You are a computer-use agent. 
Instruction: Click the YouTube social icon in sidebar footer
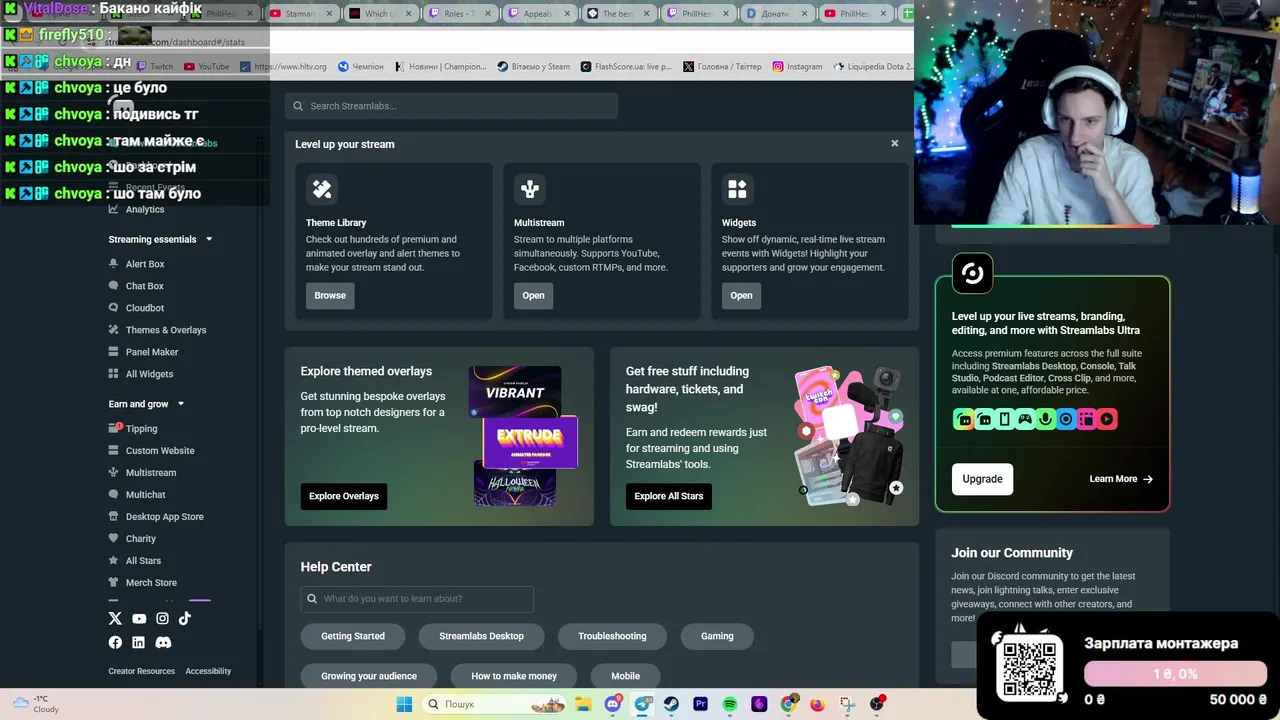click(139, 619)
